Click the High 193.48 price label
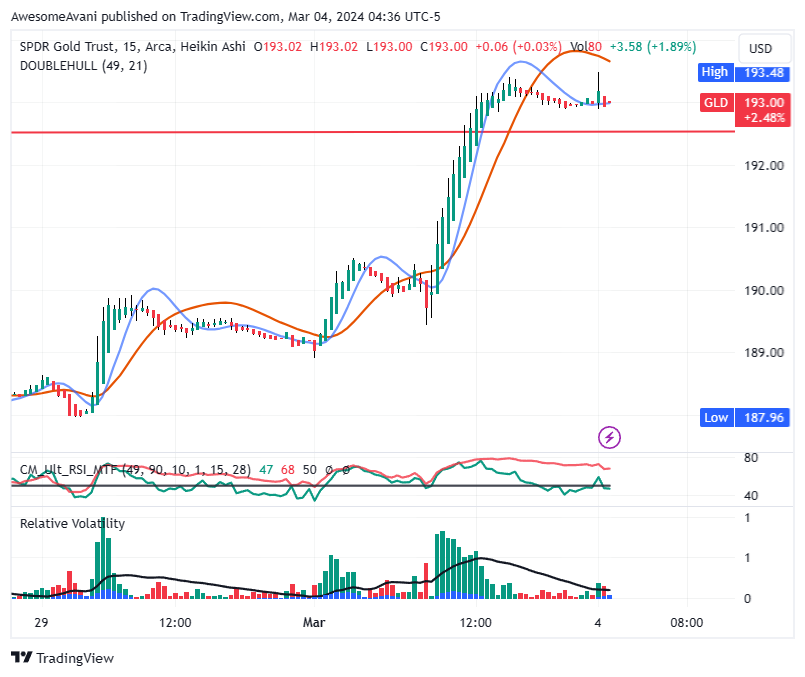805x677 pixels. (743, 72)
